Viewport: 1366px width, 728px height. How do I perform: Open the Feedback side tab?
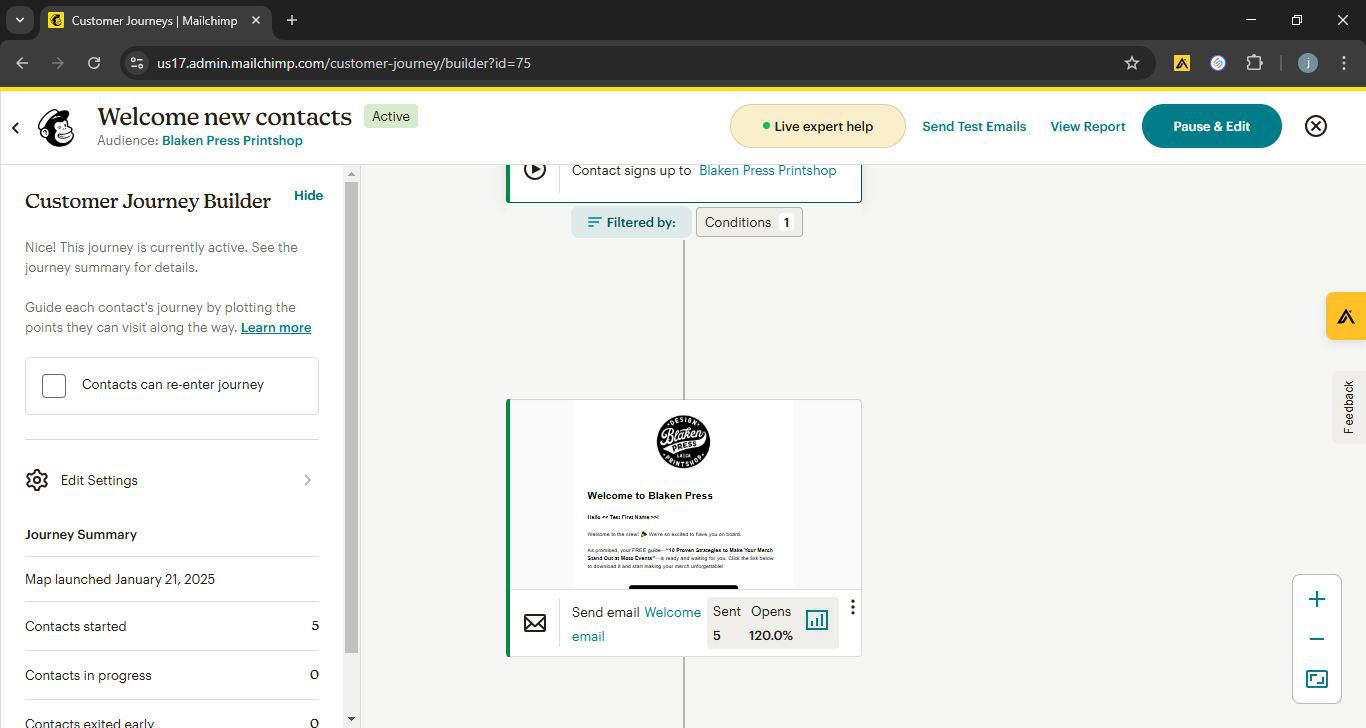(1349, 407)
